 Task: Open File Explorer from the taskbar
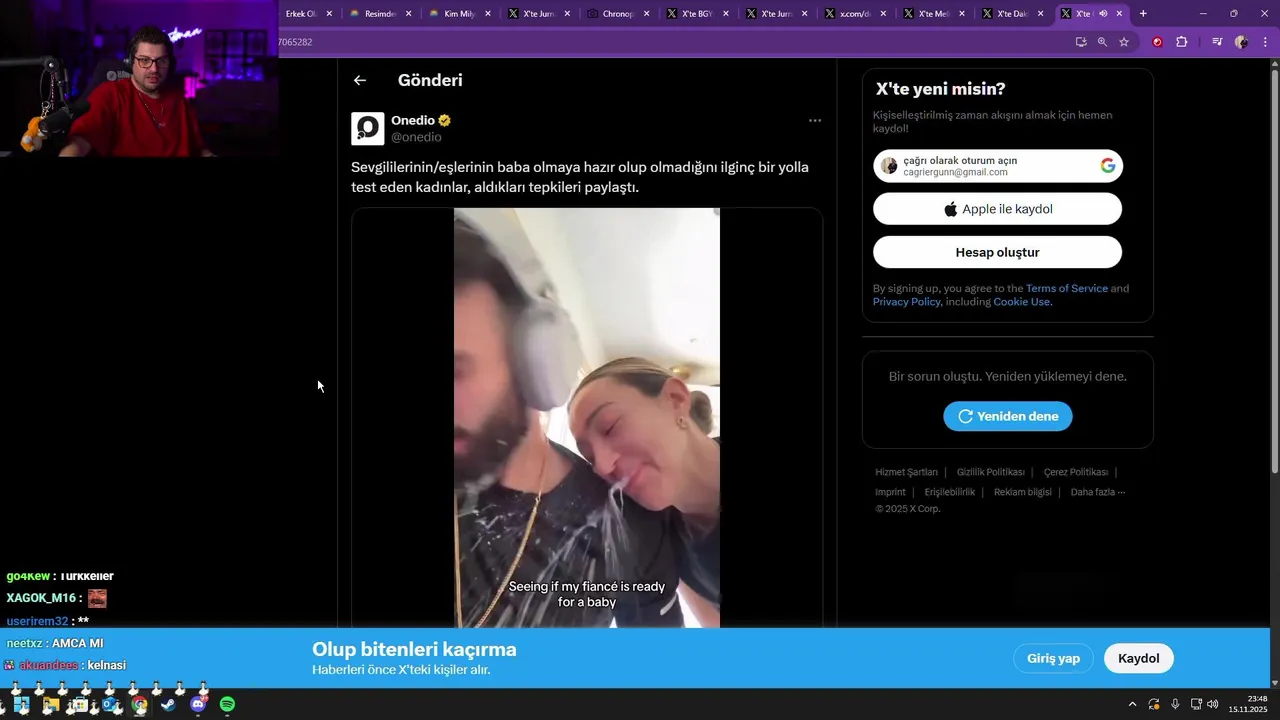point(50,705)
